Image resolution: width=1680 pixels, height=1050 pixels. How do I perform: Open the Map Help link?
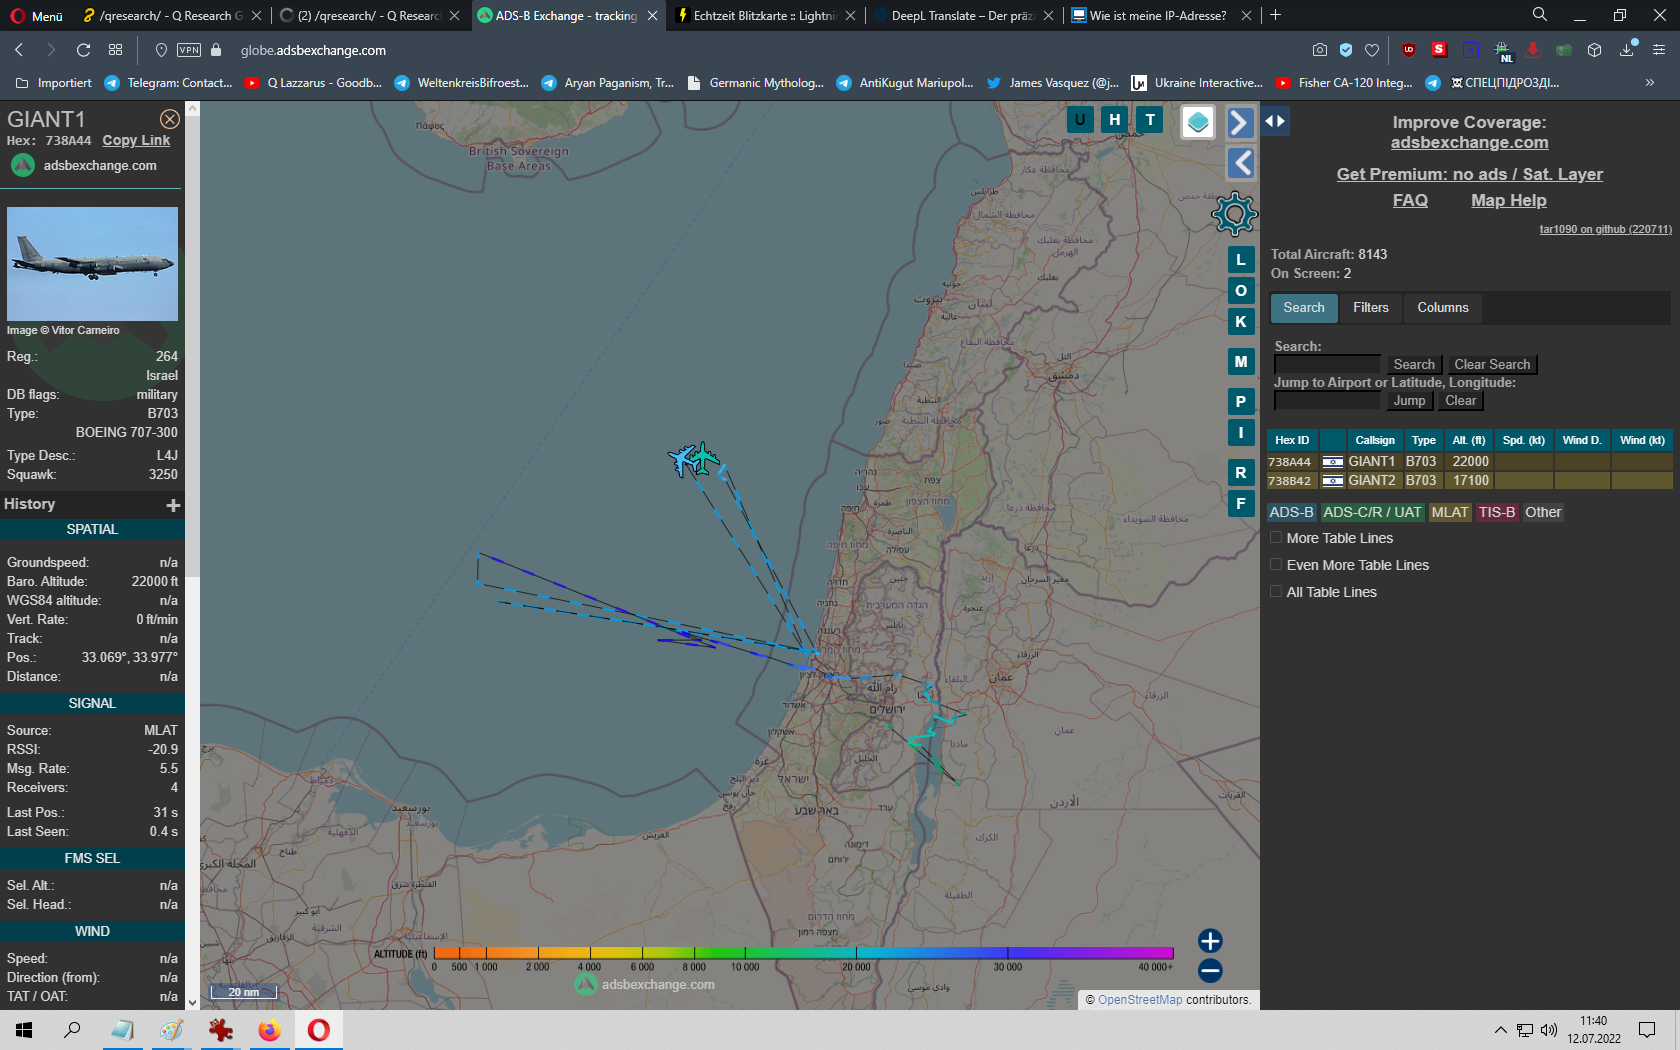pos(1508,201)
